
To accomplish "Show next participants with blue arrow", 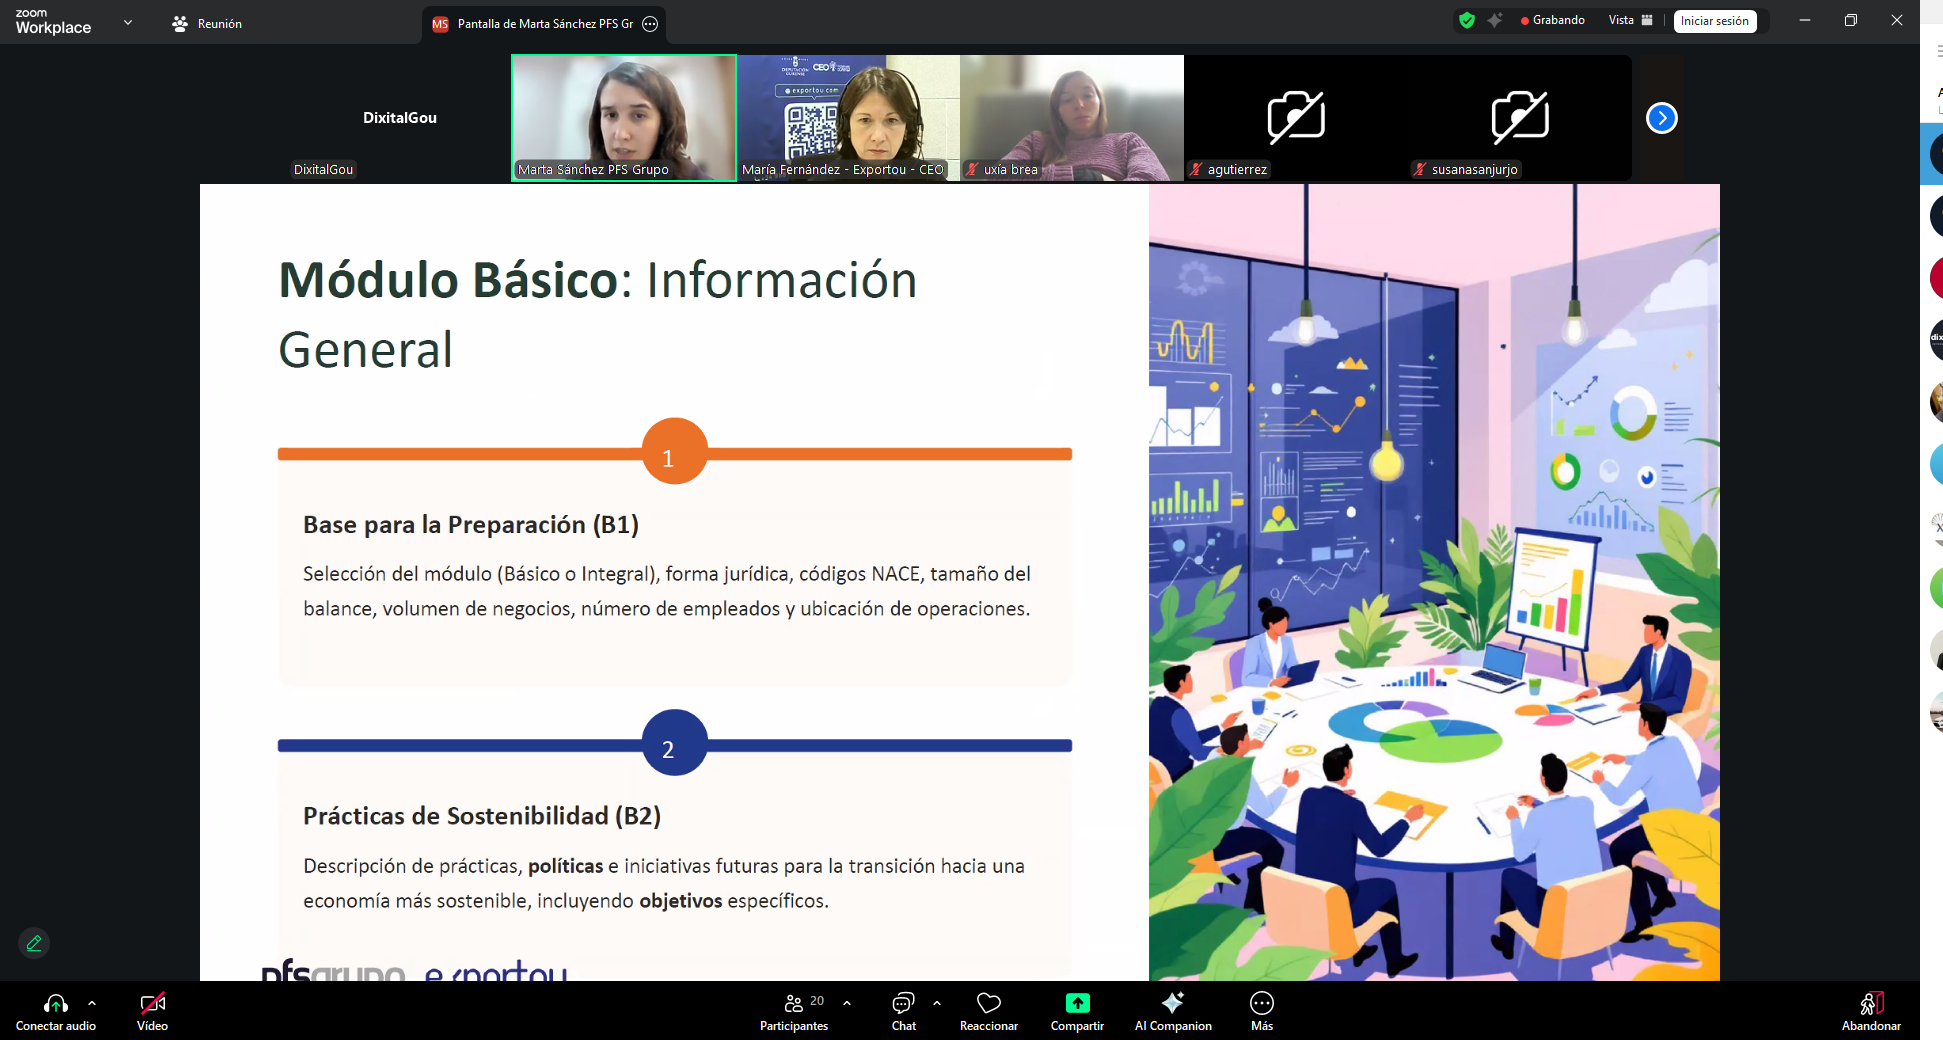I will pyautogui.click(x=1661, y=118).
